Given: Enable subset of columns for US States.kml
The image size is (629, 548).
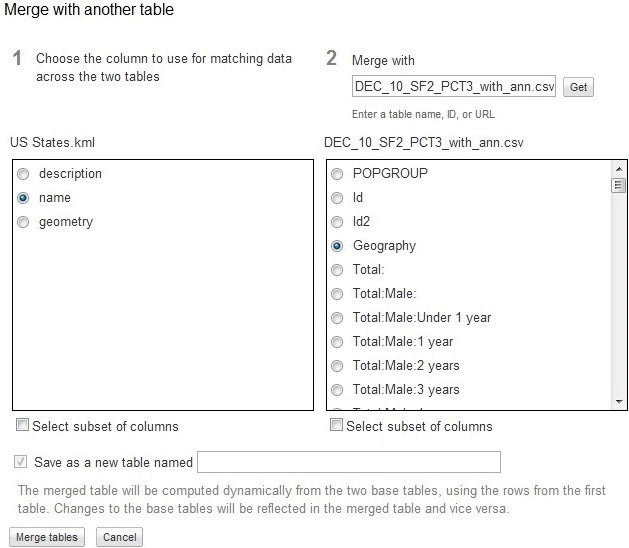Looking at the screenshot, I should 23,426.
